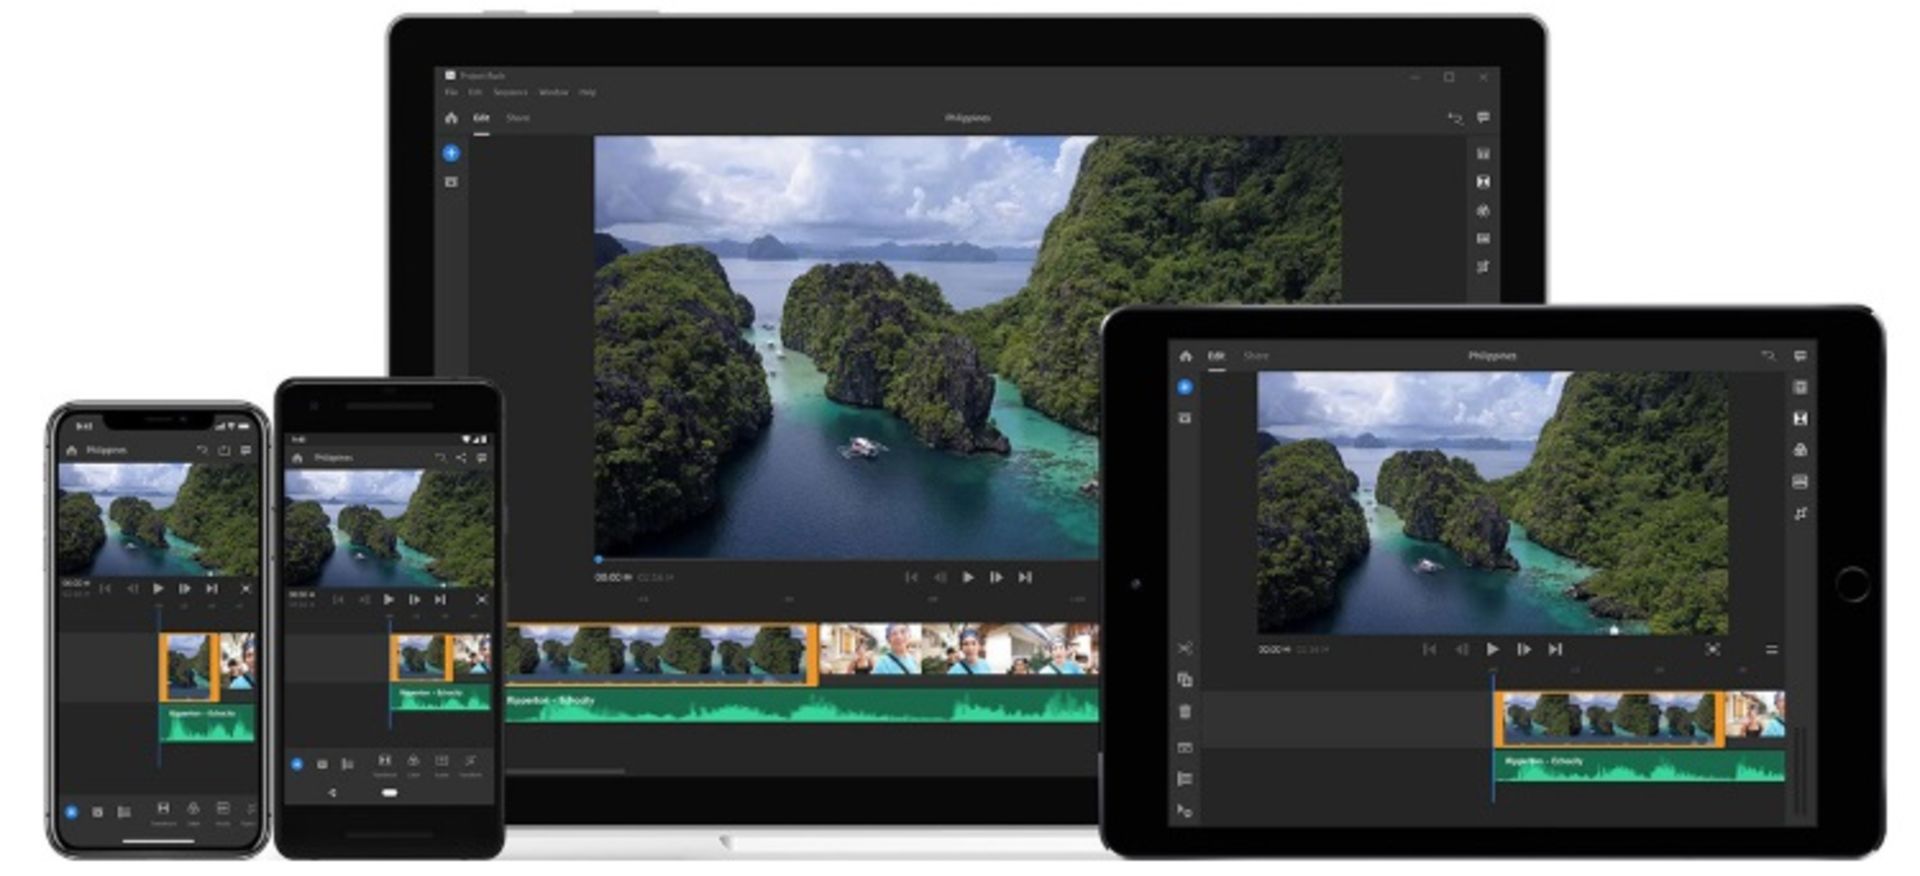Click the blue add media button on laptop
The height and width of the screenshot is (876, 1920).
click(451, 153)
